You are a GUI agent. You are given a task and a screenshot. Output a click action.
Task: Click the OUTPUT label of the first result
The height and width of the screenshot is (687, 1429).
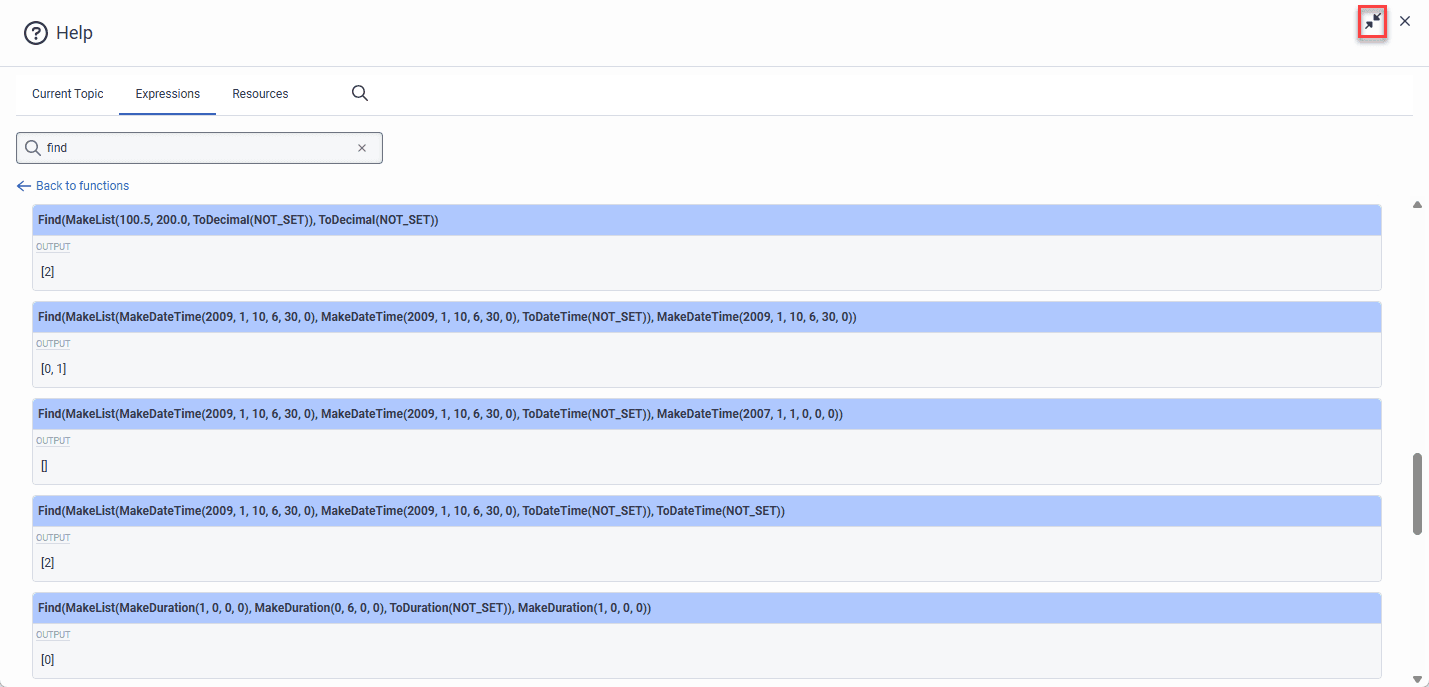53,246
